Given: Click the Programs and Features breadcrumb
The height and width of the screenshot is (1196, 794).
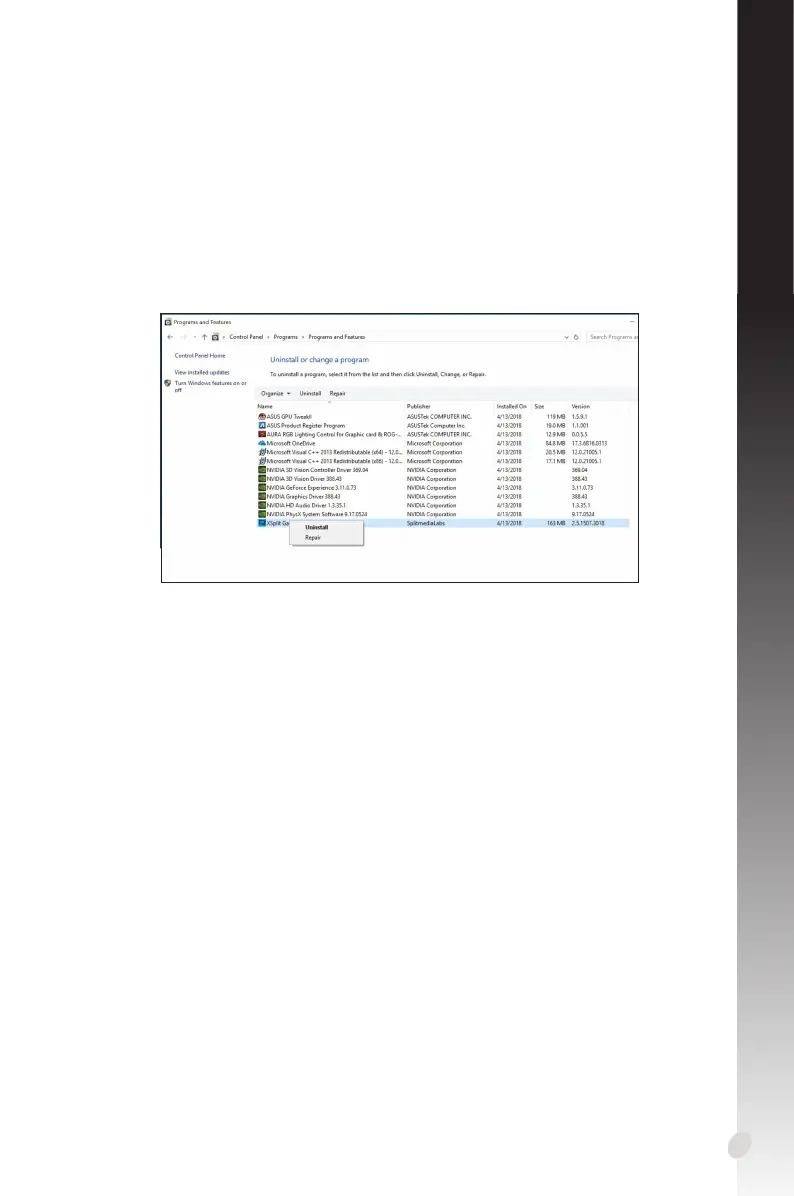Looking at the screenshot, I should (336, 337).
